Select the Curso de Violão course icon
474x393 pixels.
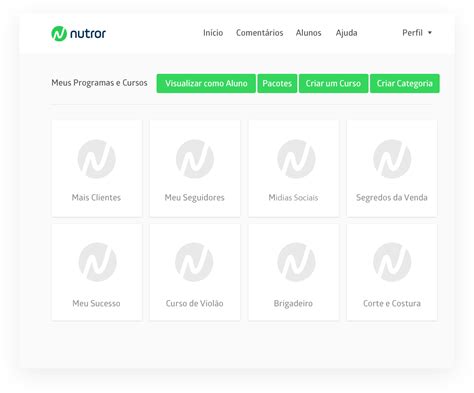click(x=194, y=262)
